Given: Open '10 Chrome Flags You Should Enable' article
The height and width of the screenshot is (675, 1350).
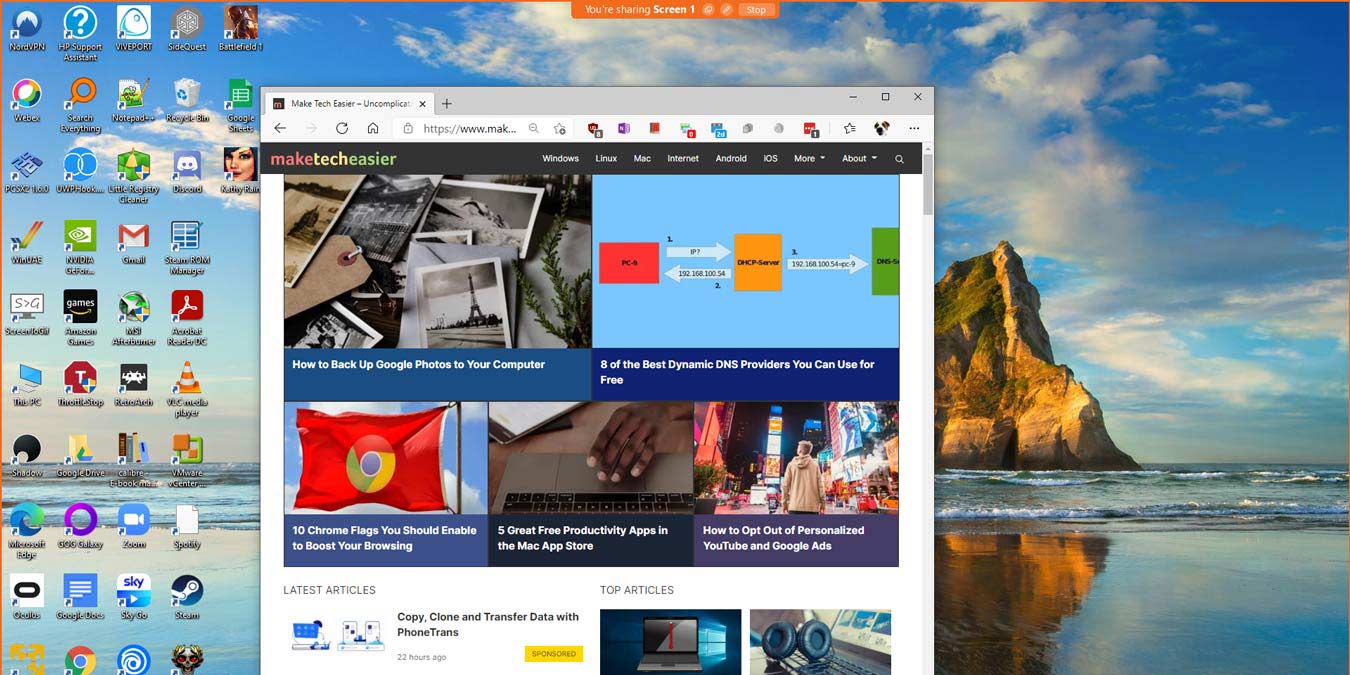Looking at the screenshot, I should (x=384, y=538).
